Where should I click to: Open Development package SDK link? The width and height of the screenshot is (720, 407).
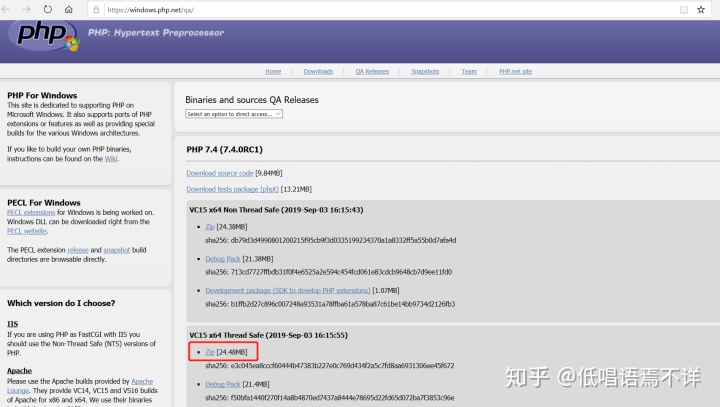point(287,291)
